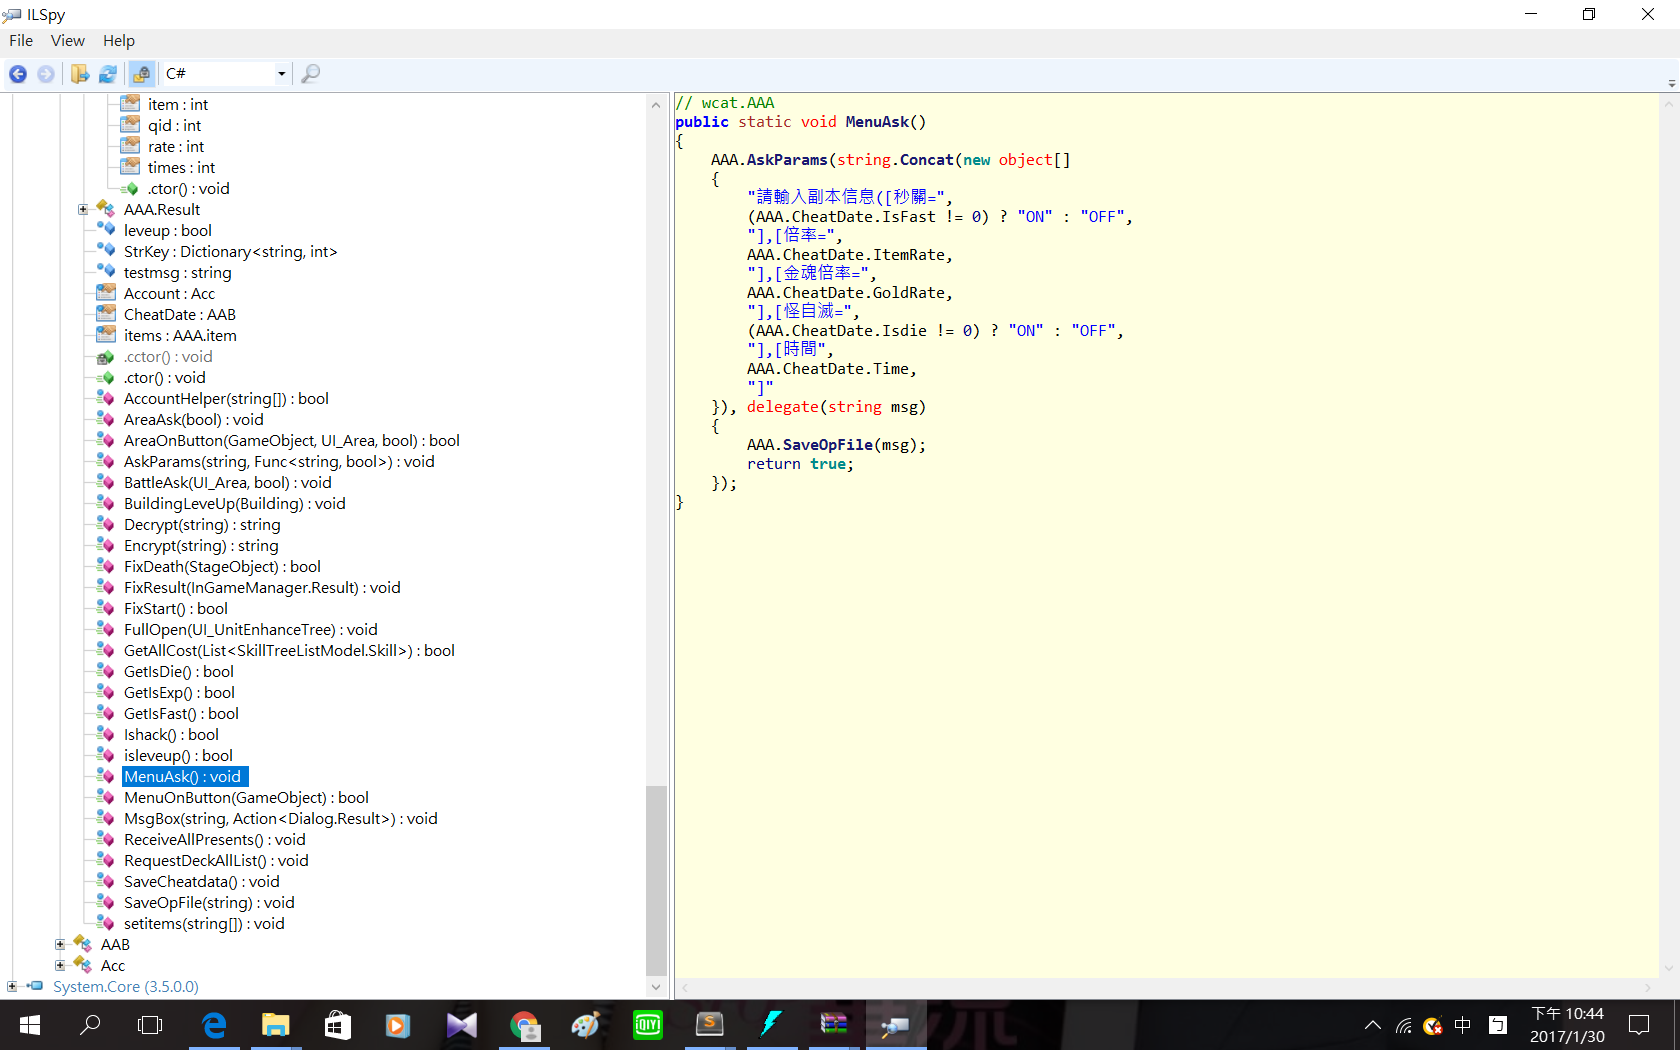The height and width of the screenshot is (1050, 1680).
Task: Click the tree scrollbar up arrow
Action: [656, 105]
